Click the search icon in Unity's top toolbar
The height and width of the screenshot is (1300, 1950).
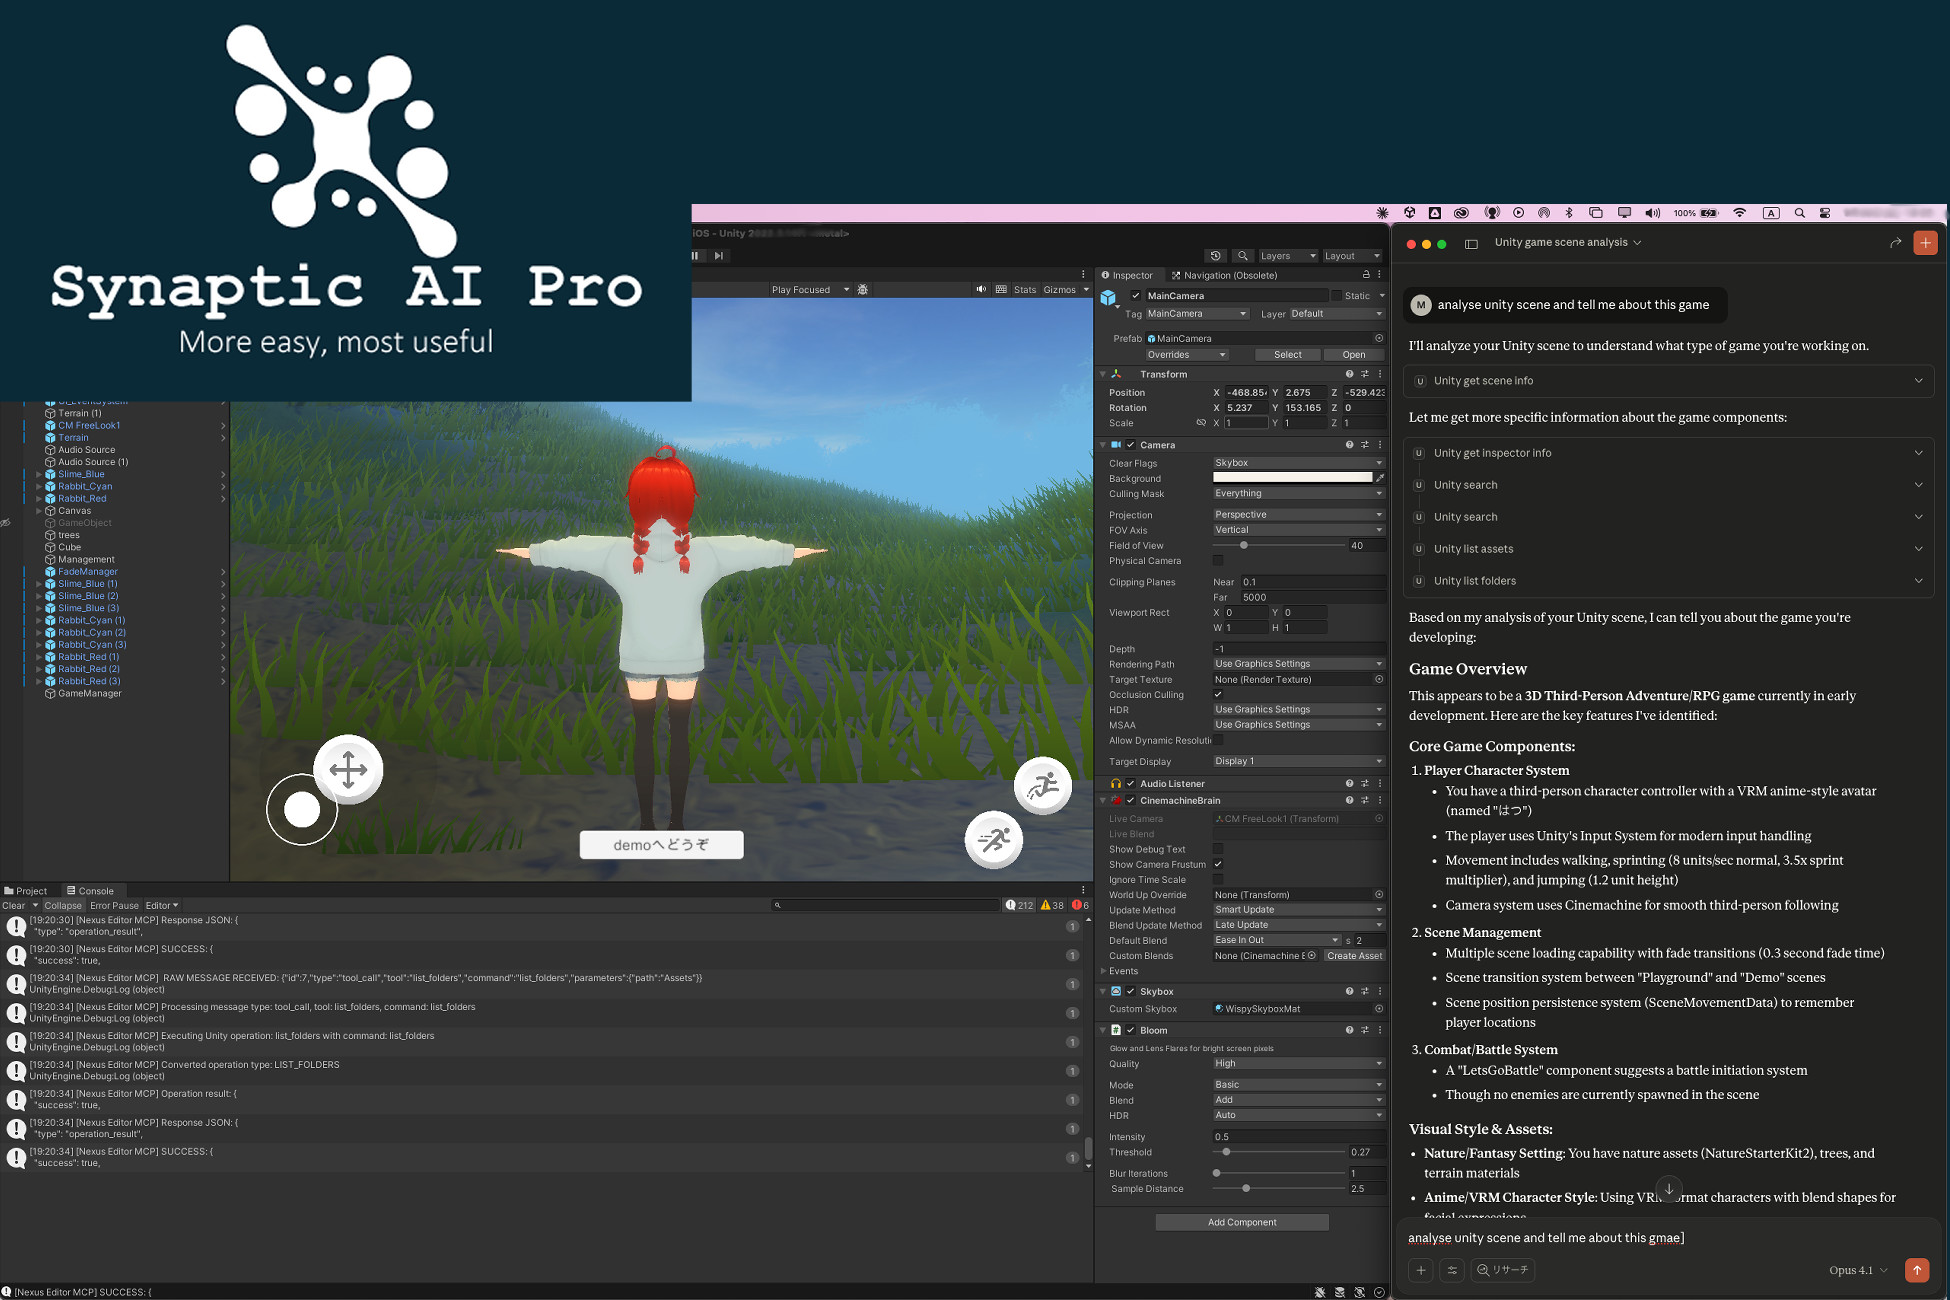1243,255
